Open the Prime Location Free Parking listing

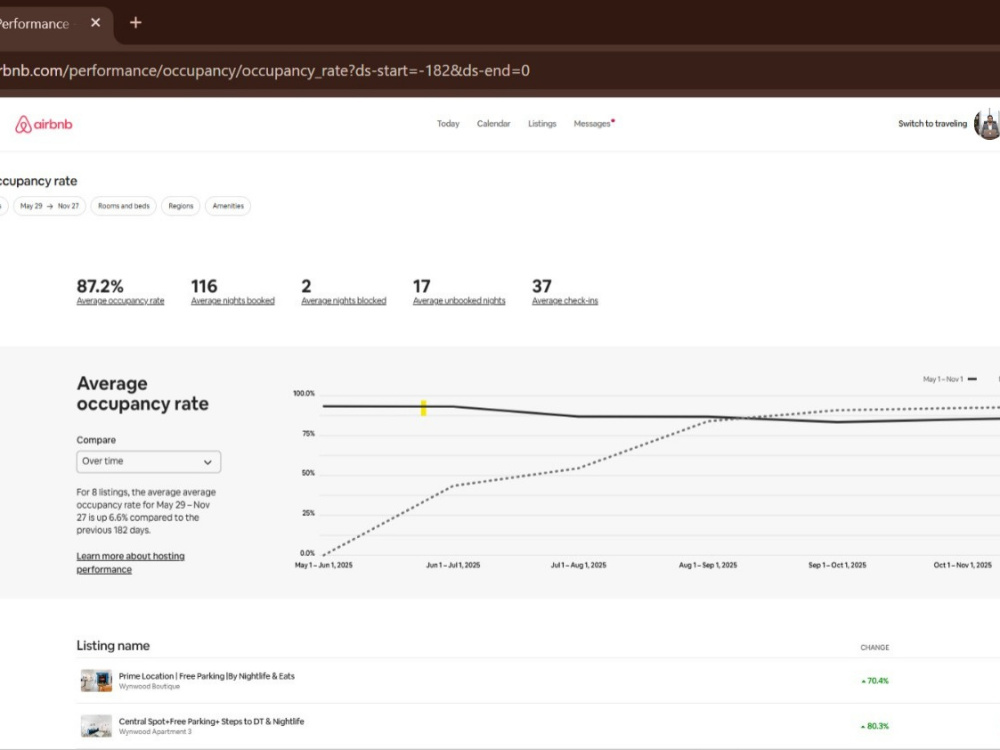(x=207, y=676)
